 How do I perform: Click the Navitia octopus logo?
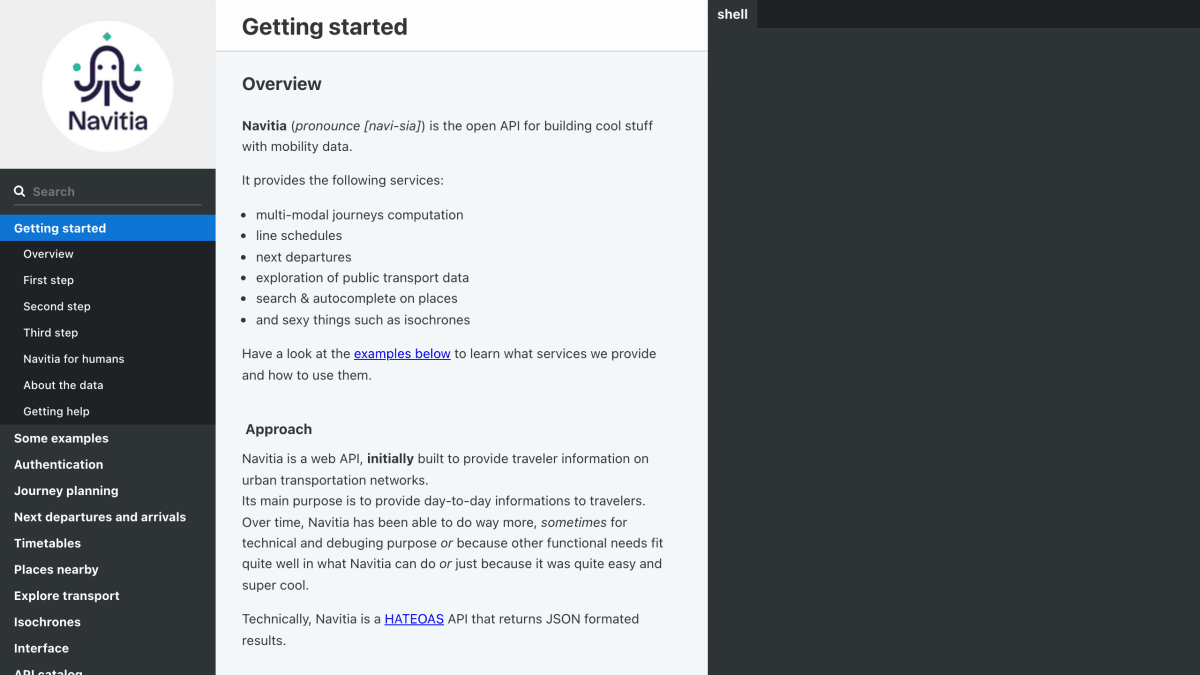(108, 86)
